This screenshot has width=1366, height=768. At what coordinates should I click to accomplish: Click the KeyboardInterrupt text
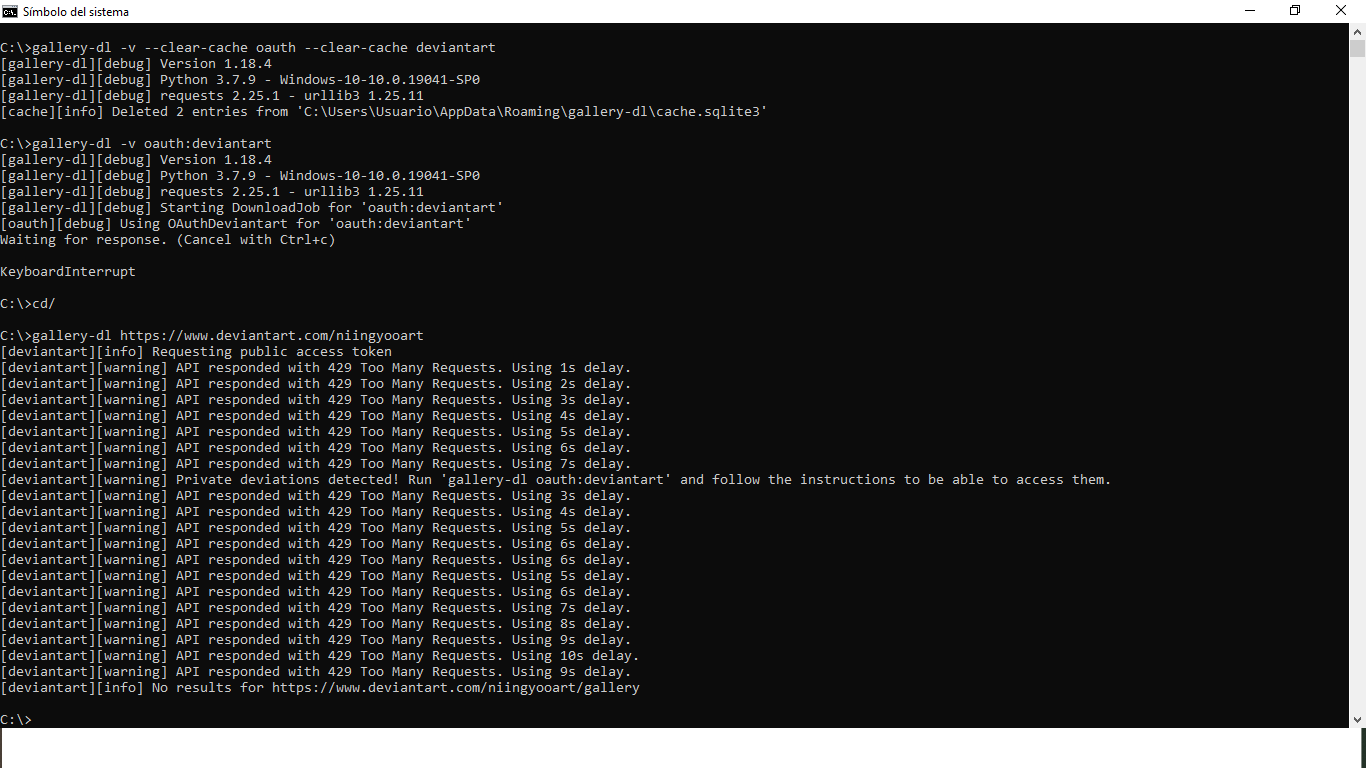pos(67,271)
